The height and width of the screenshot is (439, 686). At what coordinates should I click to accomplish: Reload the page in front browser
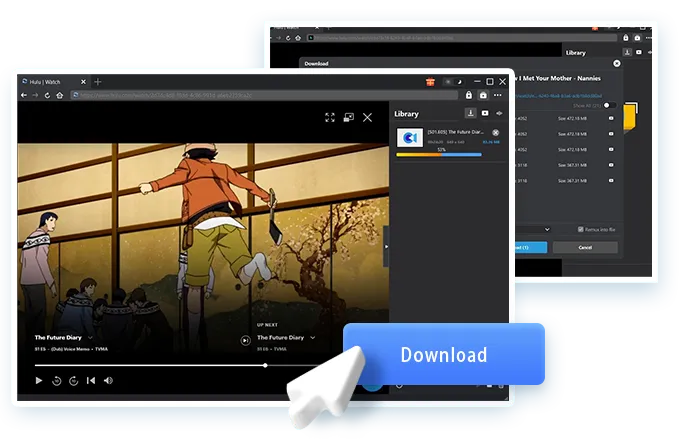click(47, 95)
